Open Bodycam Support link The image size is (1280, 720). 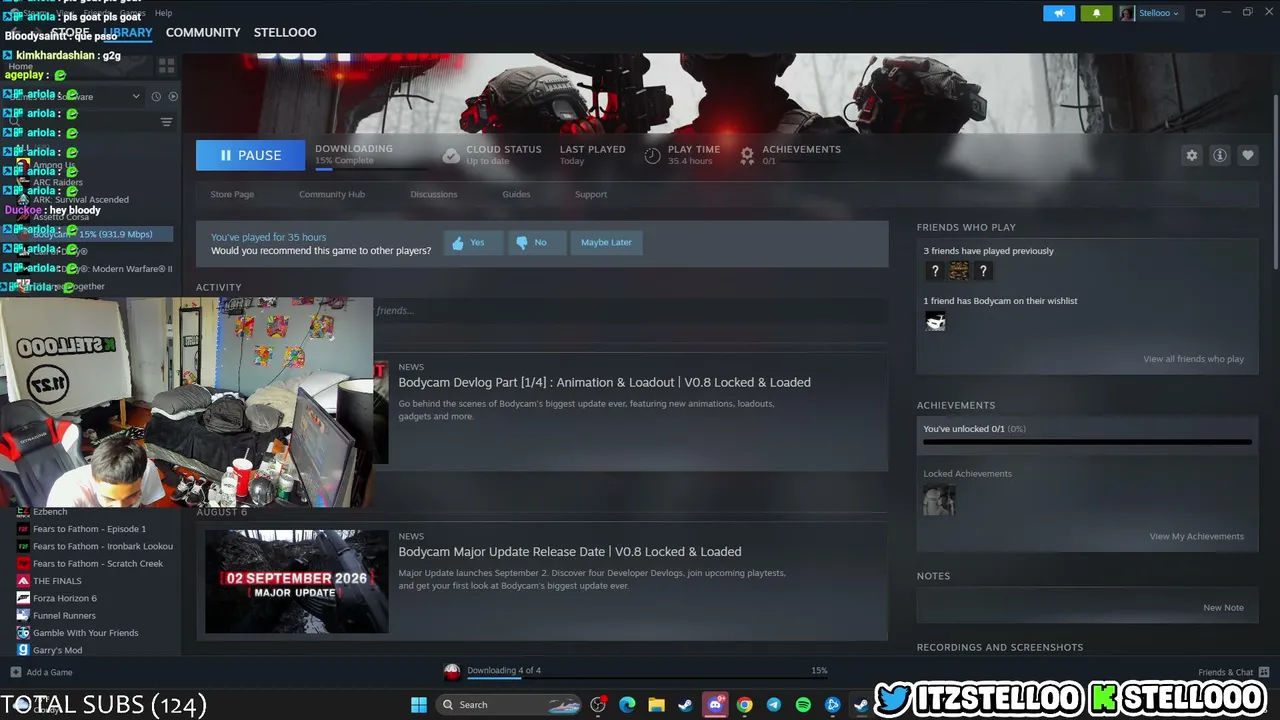point(591,194)
